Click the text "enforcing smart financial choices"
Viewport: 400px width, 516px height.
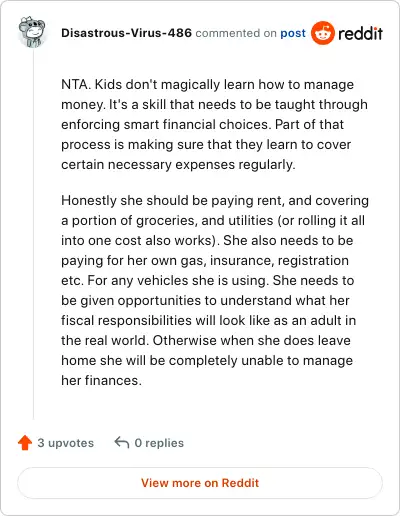click(x=166, y=124)
